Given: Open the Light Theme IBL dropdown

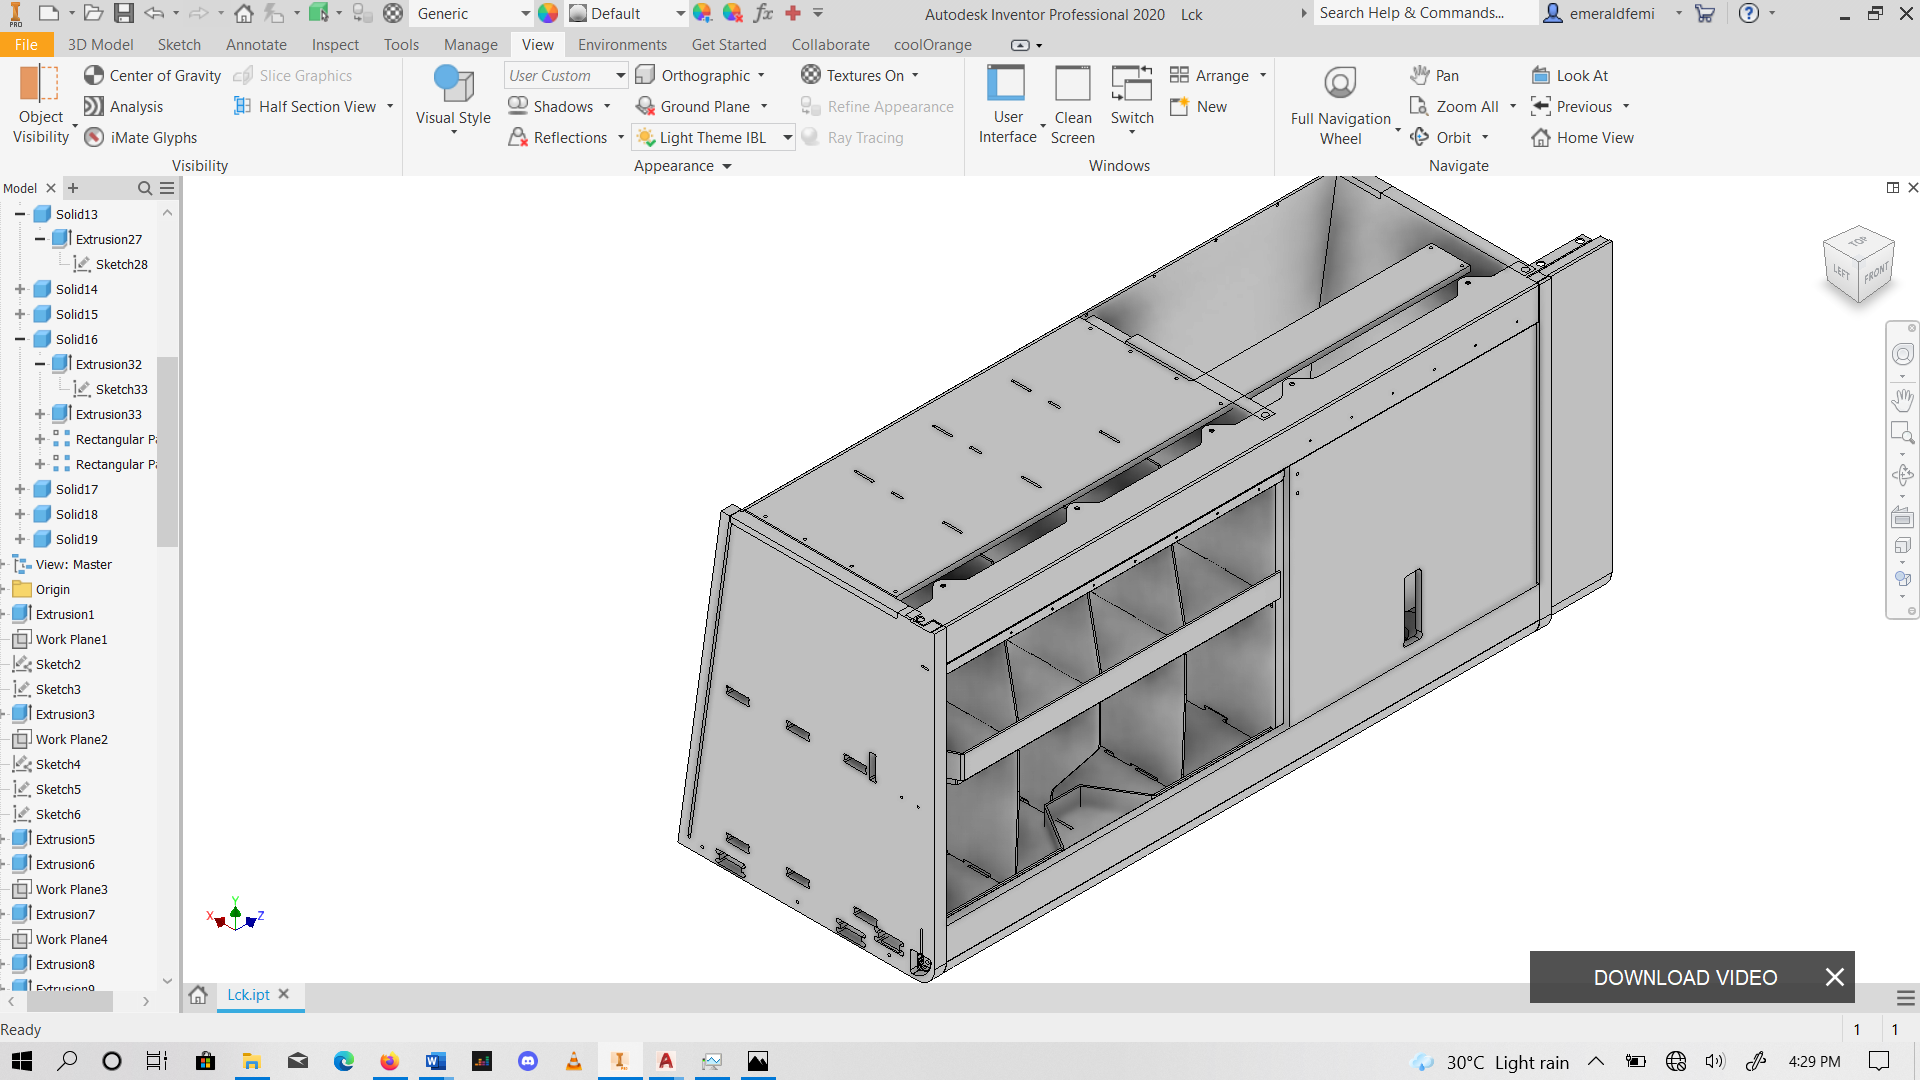Looking at the screenshot, I should coord(788,138).
